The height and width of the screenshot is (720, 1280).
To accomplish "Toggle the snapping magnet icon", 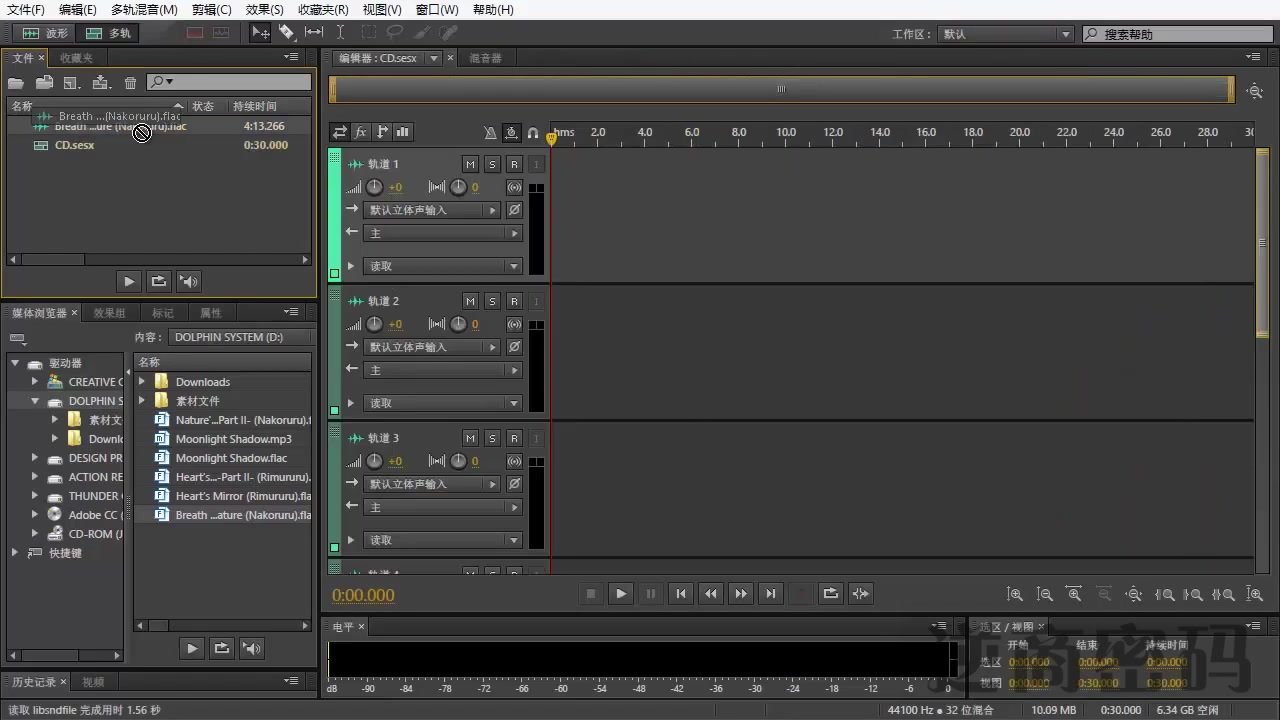I will click(x=533, y=132).
